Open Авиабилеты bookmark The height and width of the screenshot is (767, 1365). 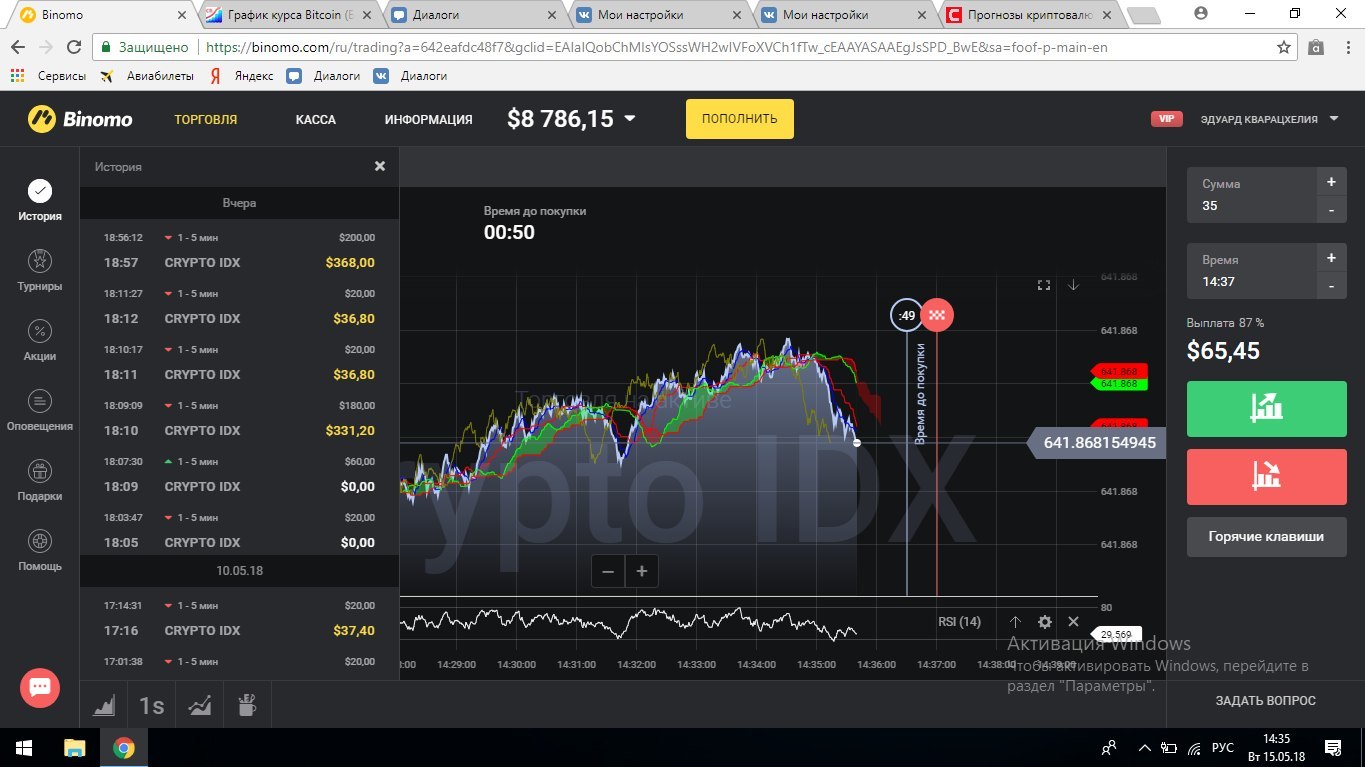click(x=146, y=75)
